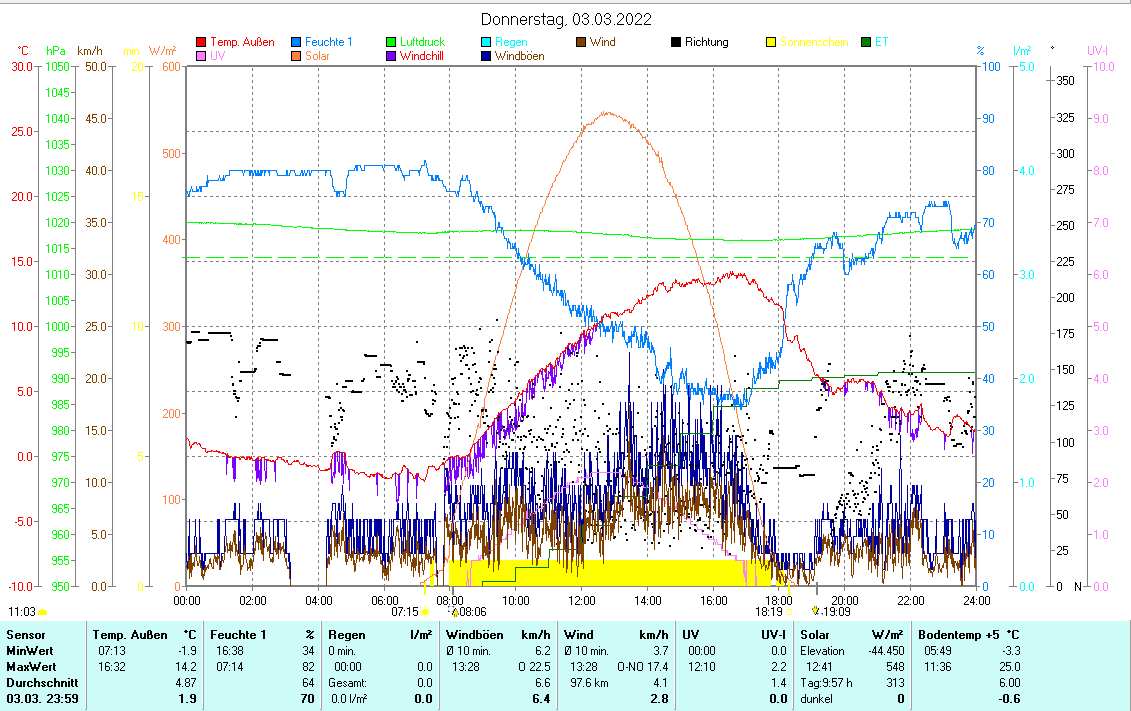Screen dimensions: 1131x711
Task: Click the green Luftdruck legend square
Action: pyautogui.click(x=392, y=43)
